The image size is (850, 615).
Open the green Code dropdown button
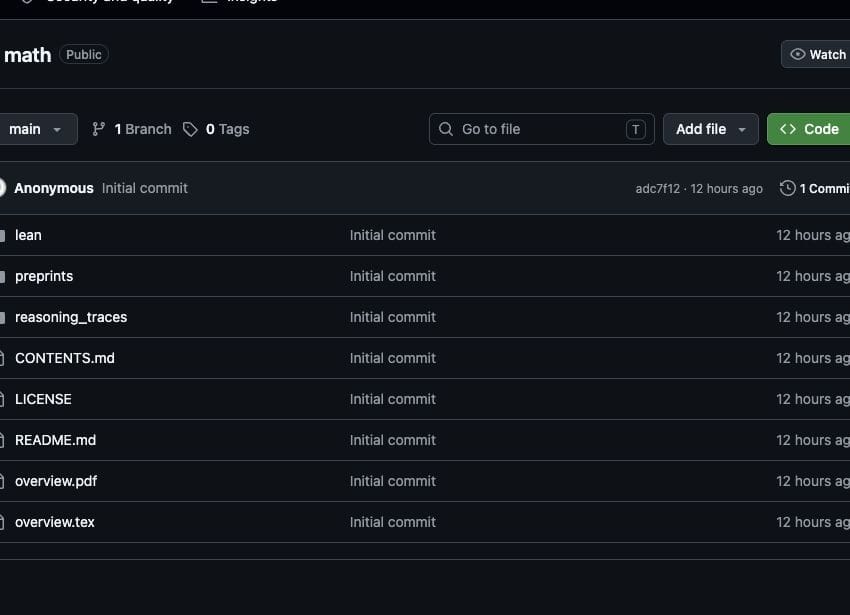[808, 129]
